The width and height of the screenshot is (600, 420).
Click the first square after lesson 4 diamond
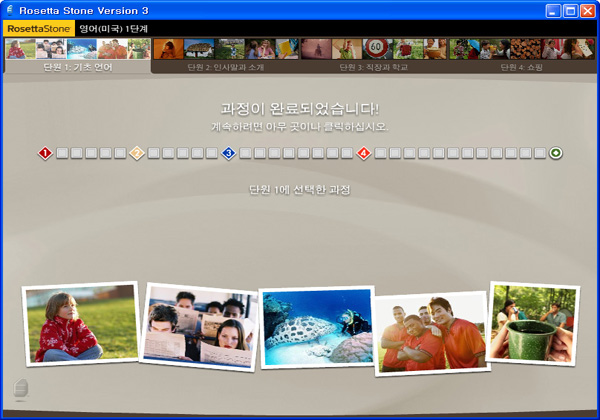[380, 153]
